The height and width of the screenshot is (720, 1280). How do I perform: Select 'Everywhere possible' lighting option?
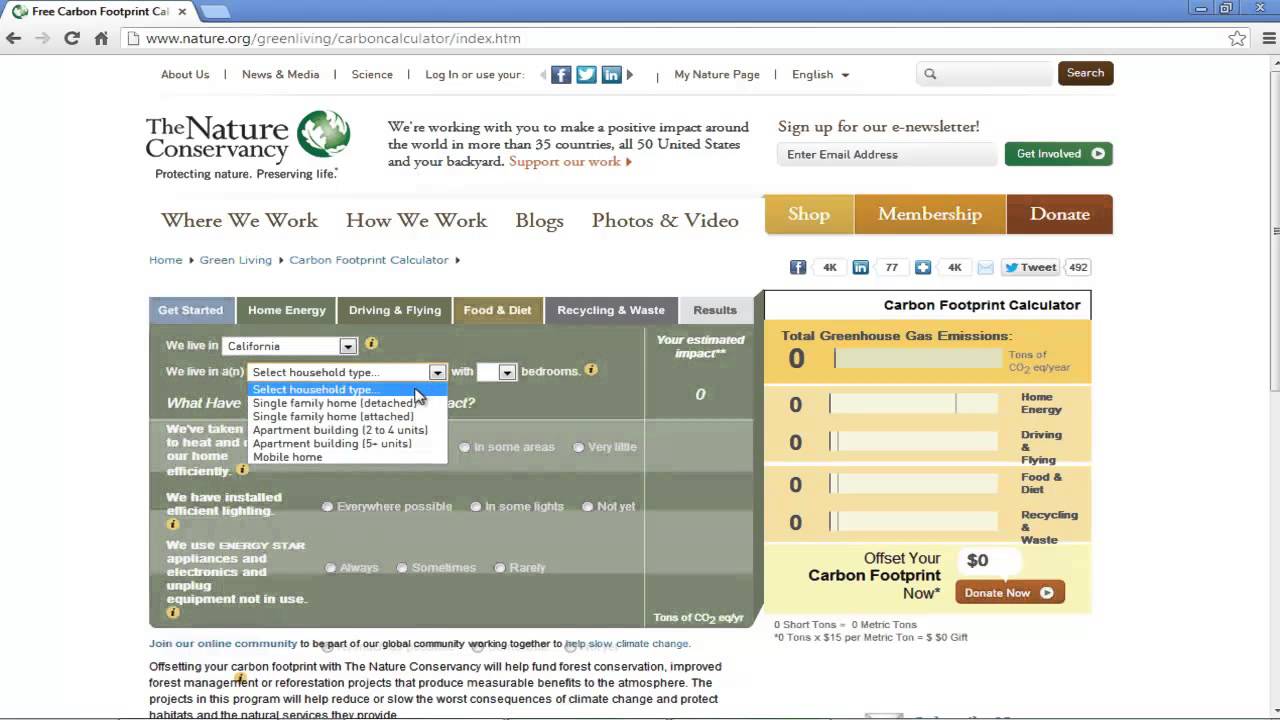(x=327, y=506)
